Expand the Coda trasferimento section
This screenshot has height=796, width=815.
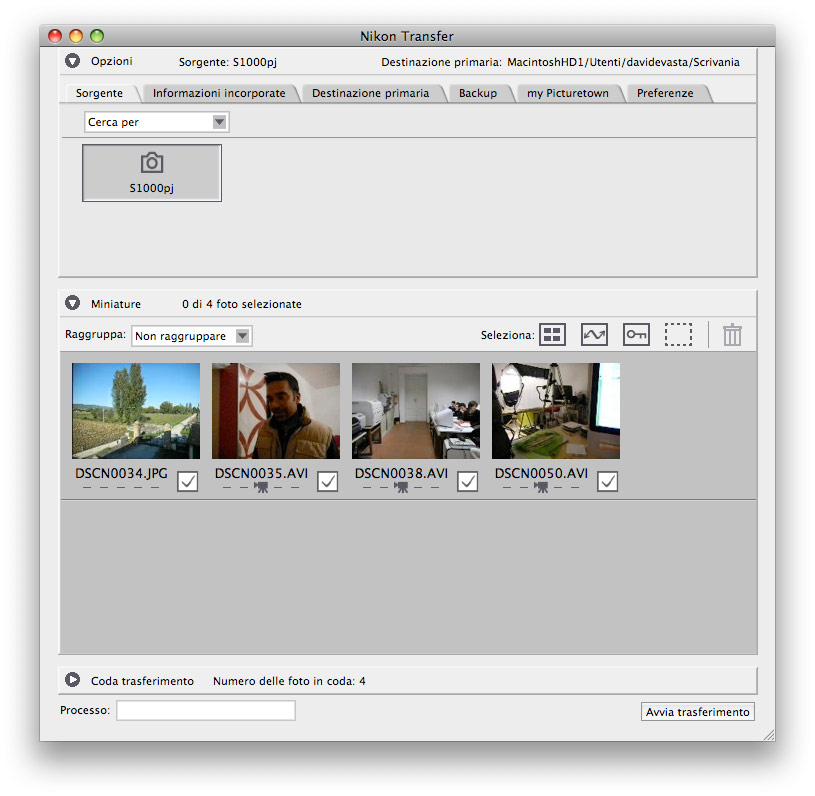click(72, 680)
